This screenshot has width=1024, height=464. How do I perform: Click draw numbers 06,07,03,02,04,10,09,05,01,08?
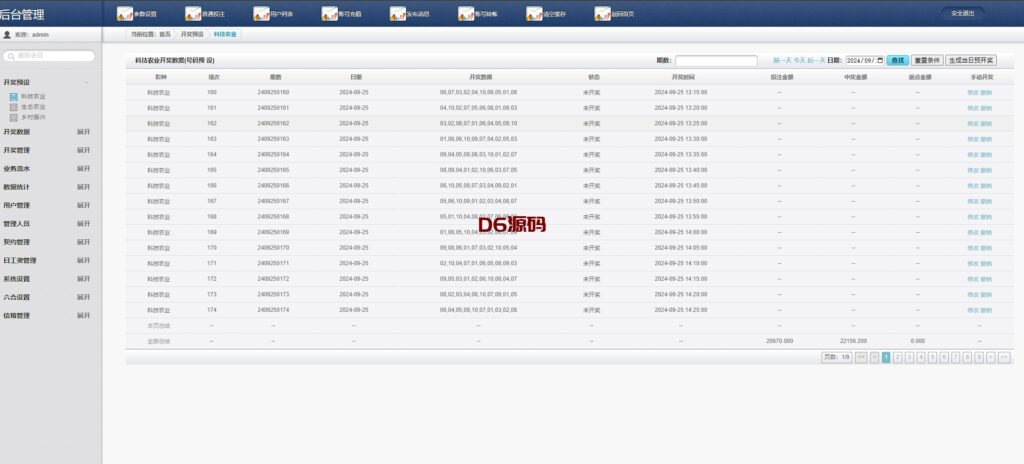coord(478,92)
